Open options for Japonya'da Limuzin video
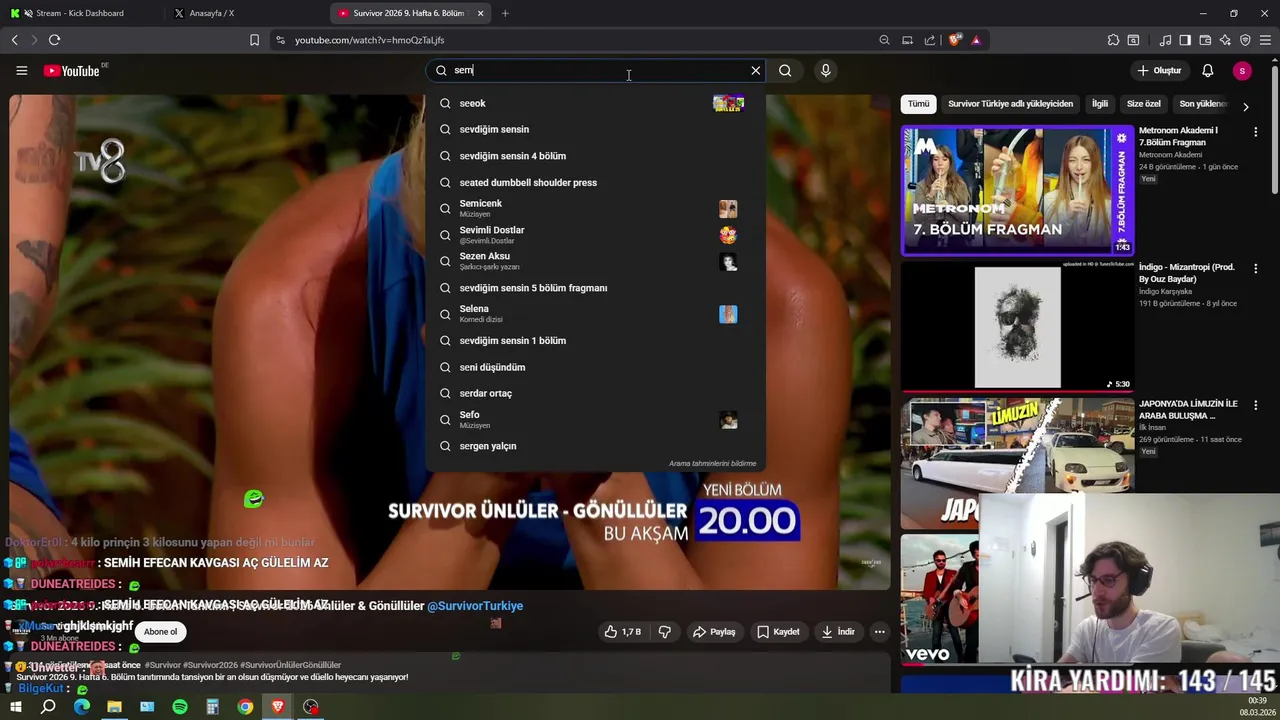Screen dimensions: 1280x720 (x=1255, y=406)
